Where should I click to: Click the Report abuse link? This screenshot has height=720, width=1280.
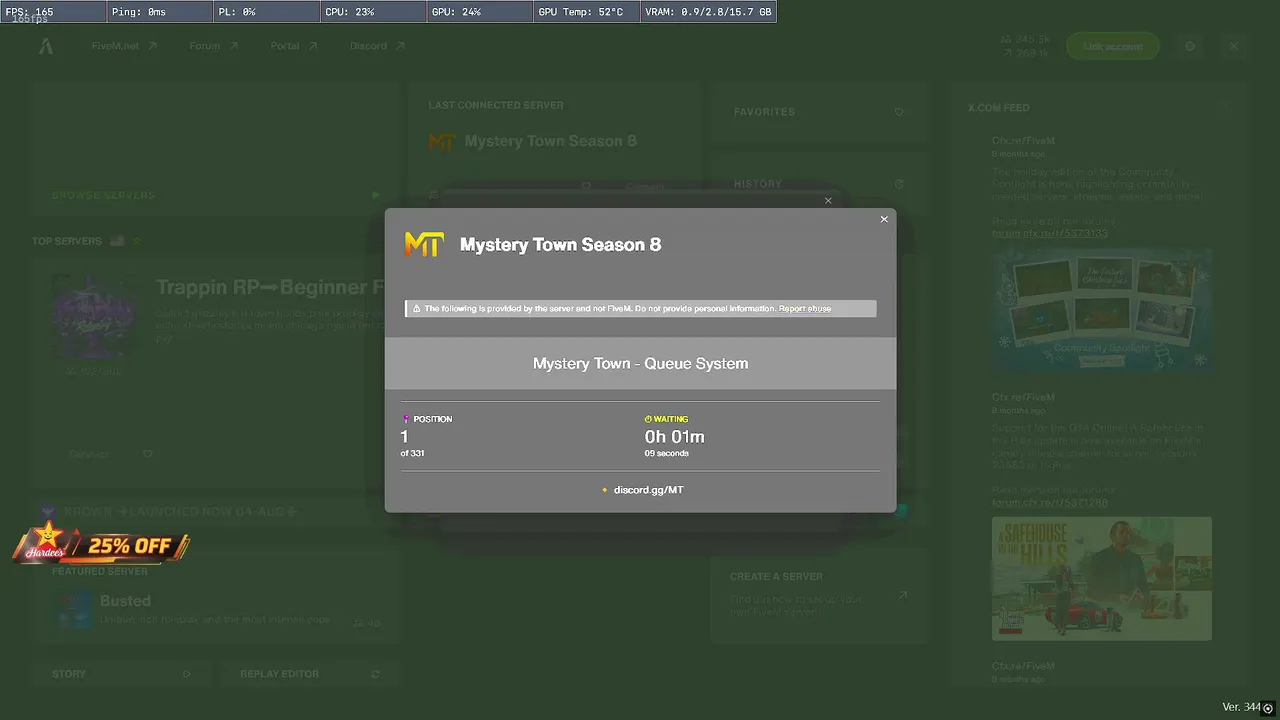[805, 309]
